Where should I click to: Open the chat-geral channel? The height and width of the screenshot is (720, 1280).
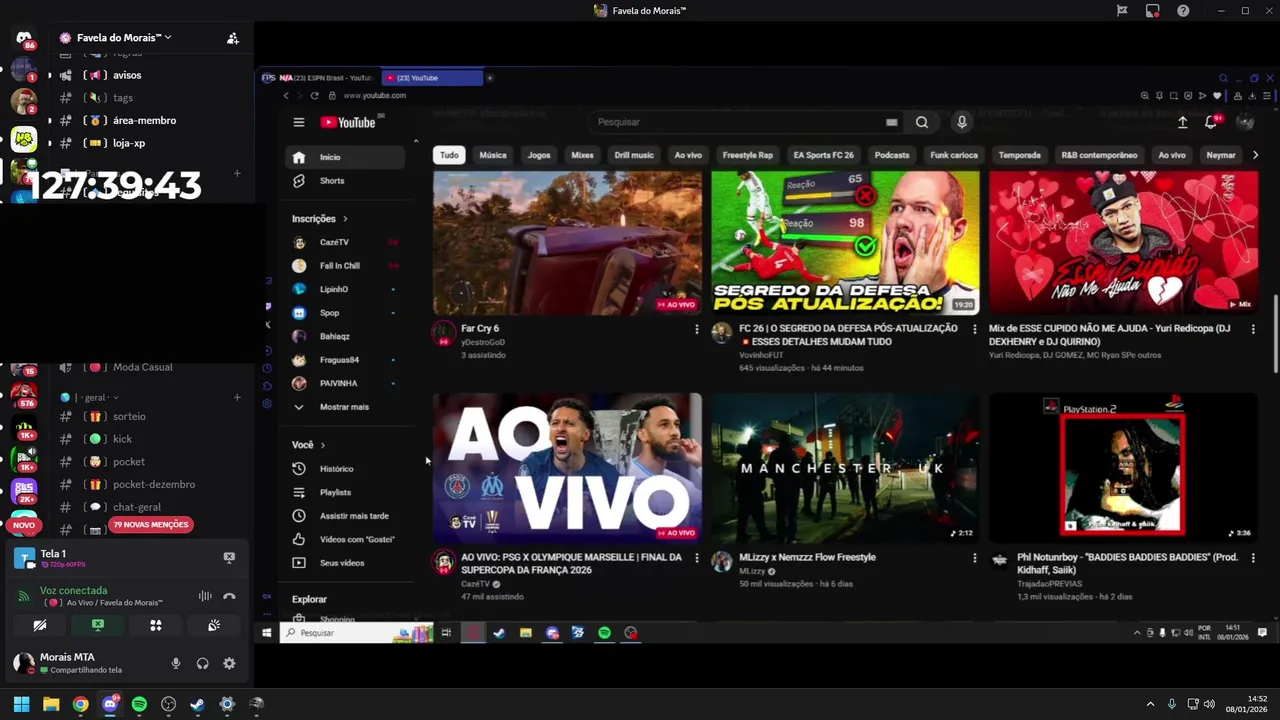point(136,507)
